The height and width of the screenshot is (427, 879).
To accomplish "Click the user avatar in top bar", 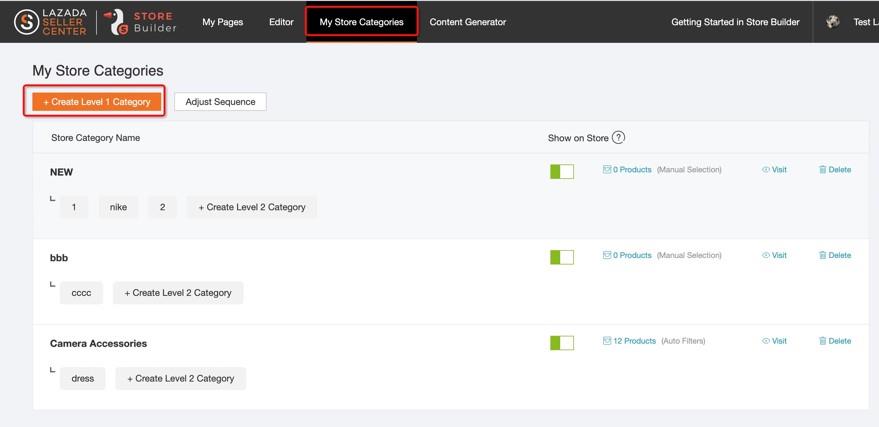I will (833, 22).
